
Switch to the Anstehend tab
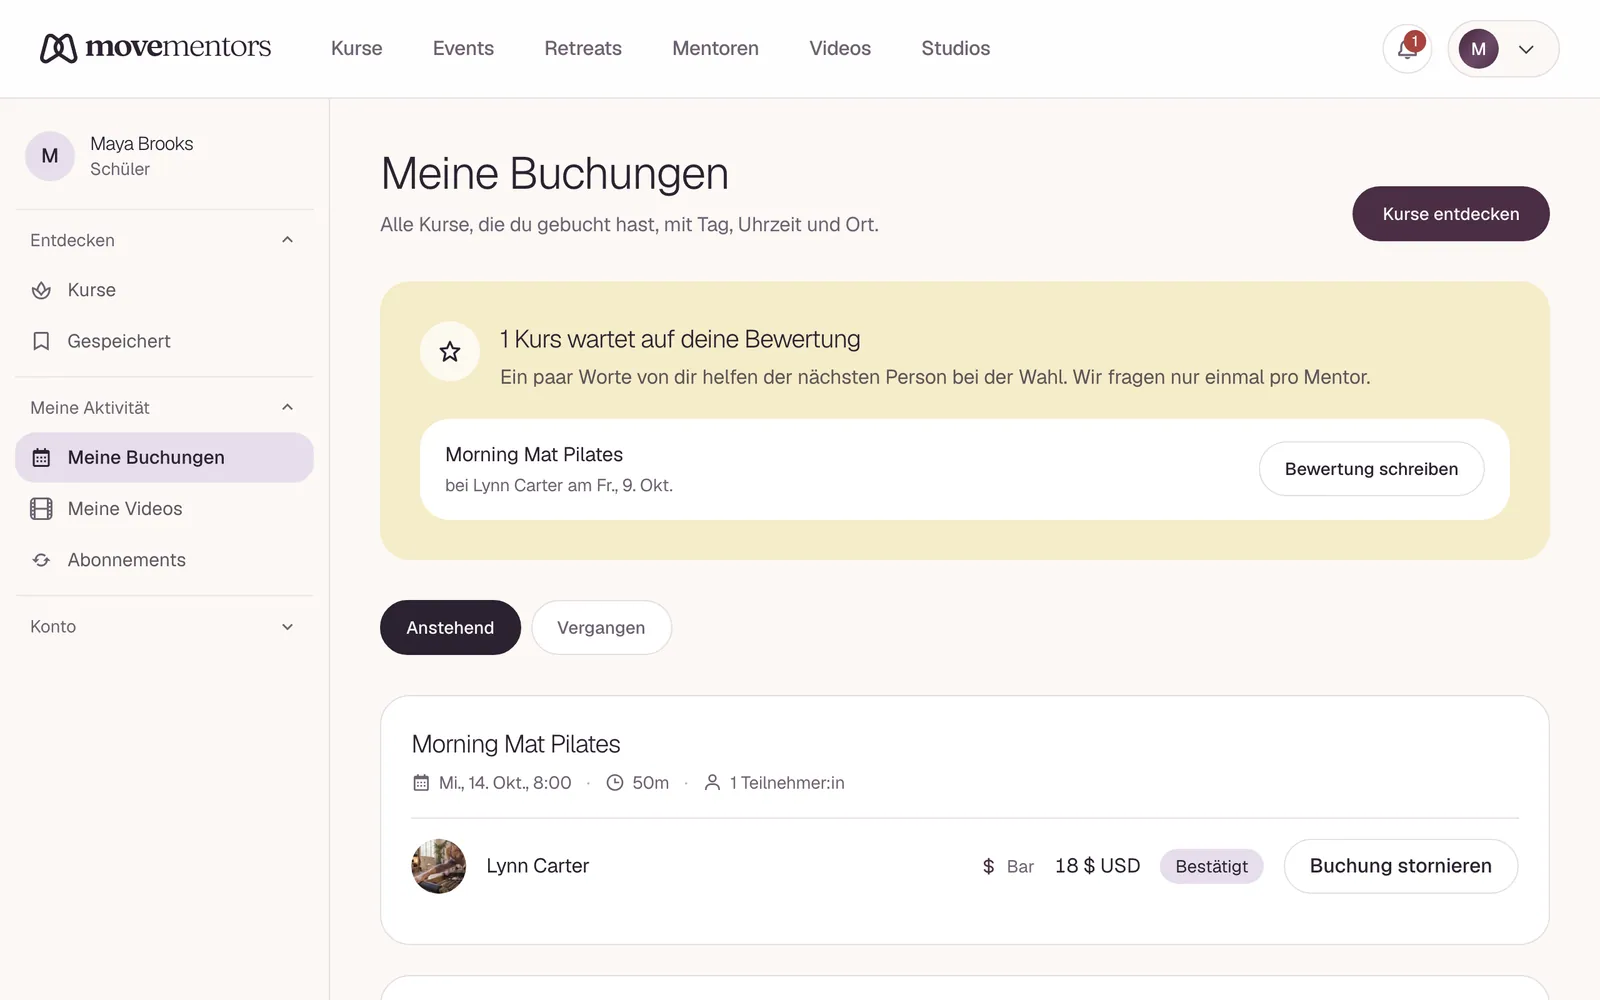[x=450, y=627]
